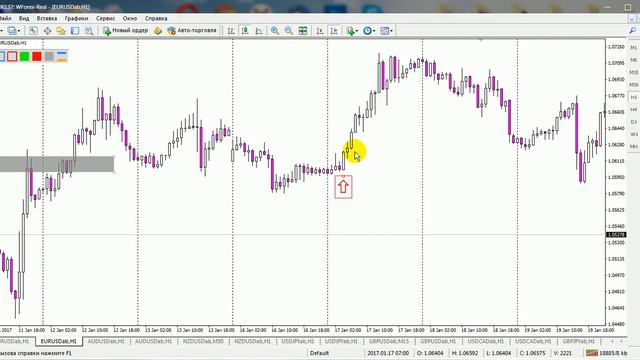The image size is (640, 360).
Task: Toggle the Авто-торговля button
Action: (x=192, y=31)
